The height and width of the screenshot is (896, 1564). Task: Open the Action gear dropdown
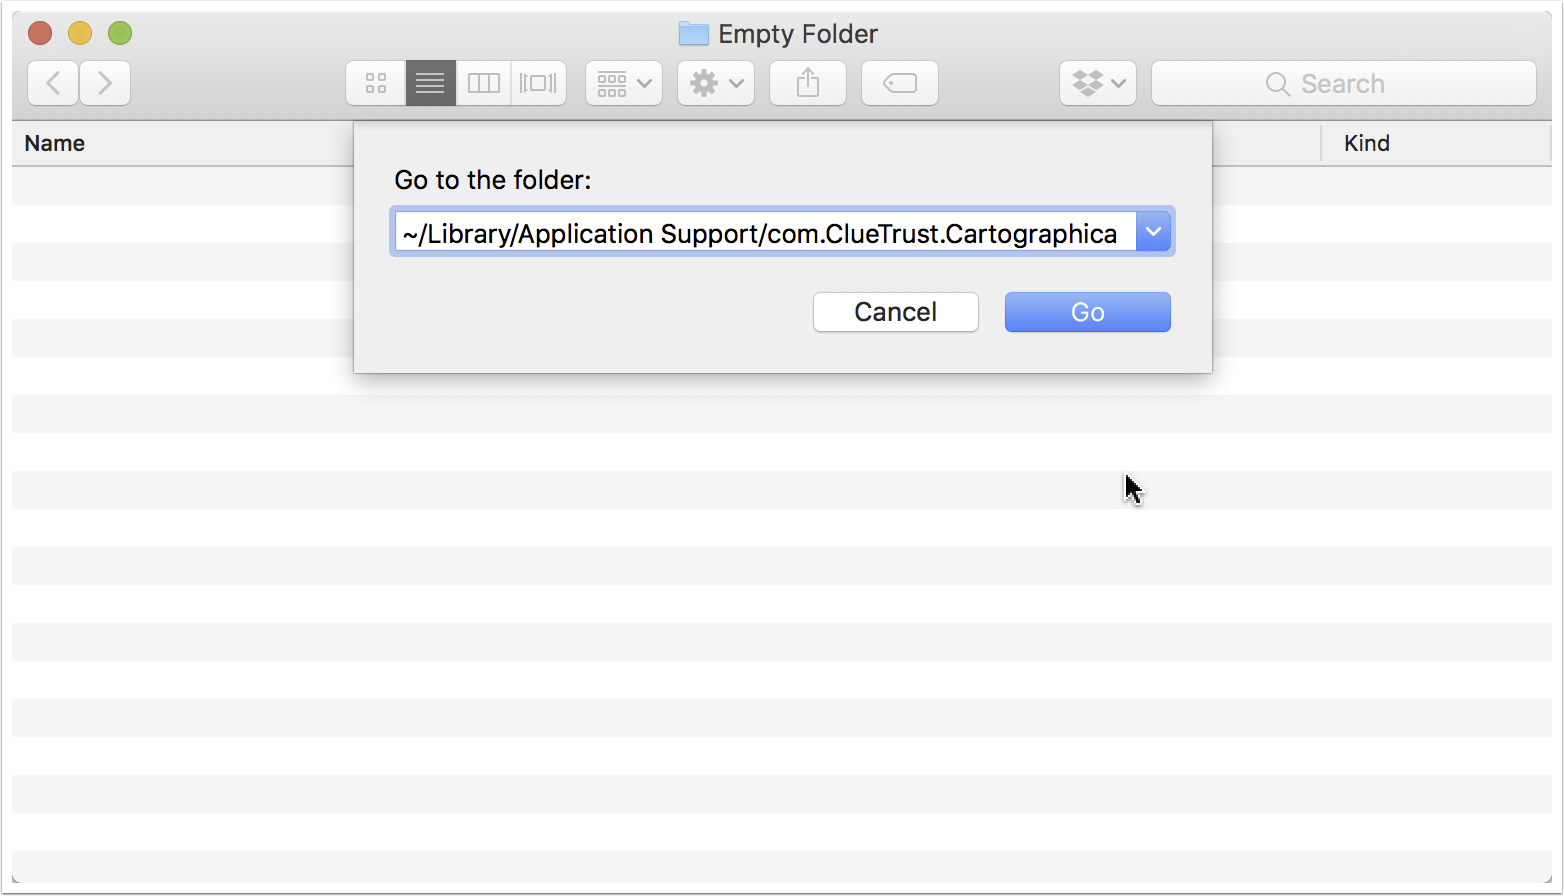pos(716,83)
